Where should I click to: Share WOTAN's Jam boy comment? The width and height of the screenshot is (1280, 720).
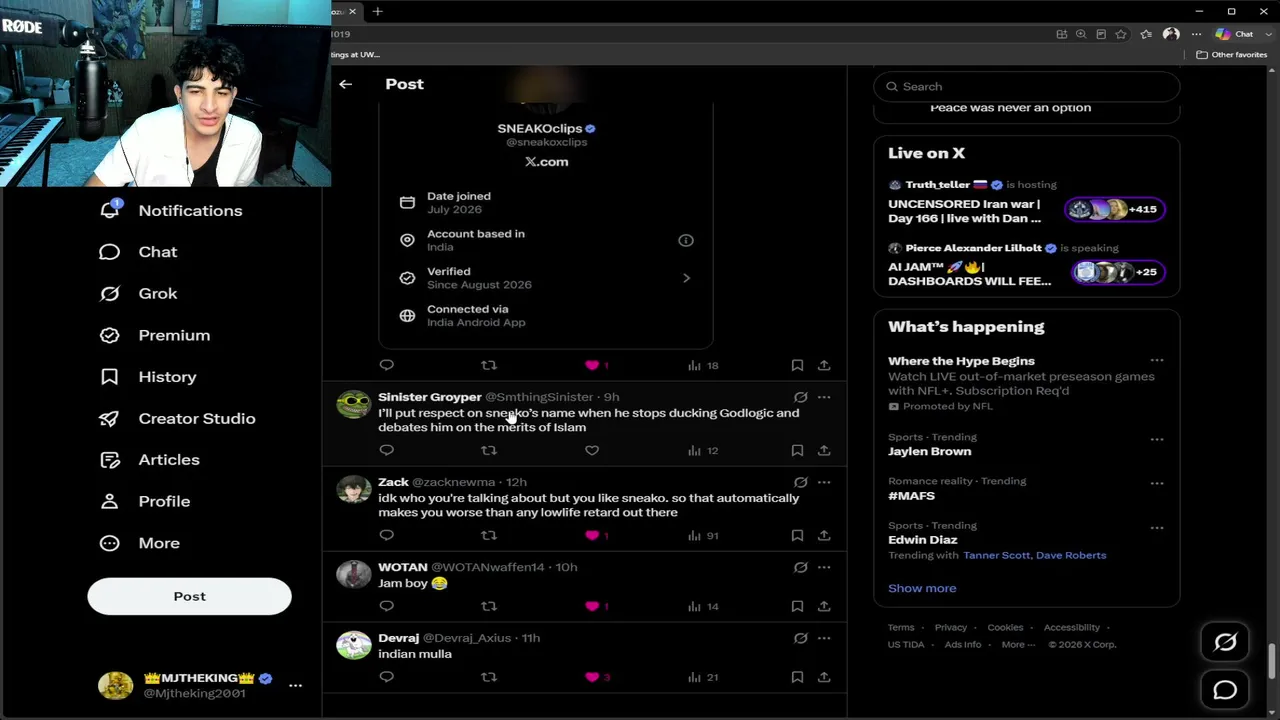(x=824, y=606)
